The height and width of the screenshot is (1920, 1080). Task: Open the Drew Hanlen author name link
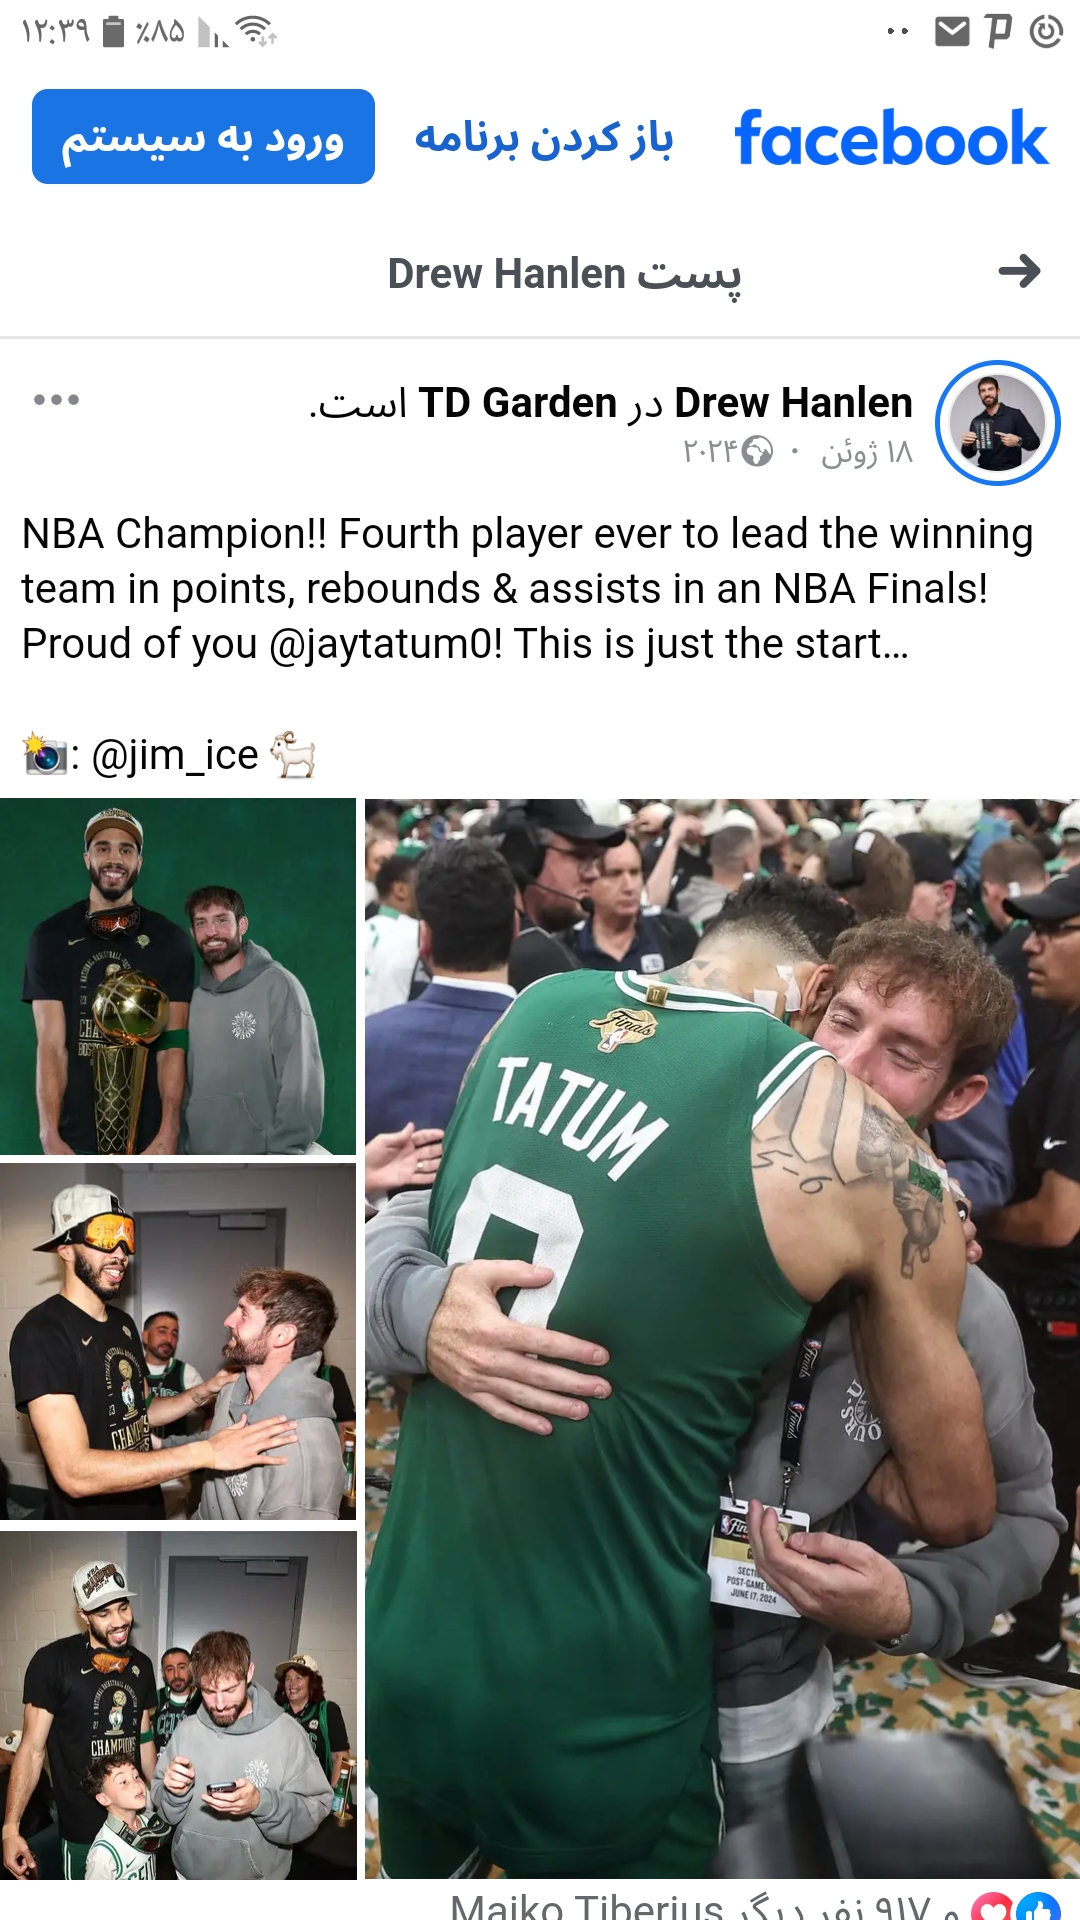(793, 403)
